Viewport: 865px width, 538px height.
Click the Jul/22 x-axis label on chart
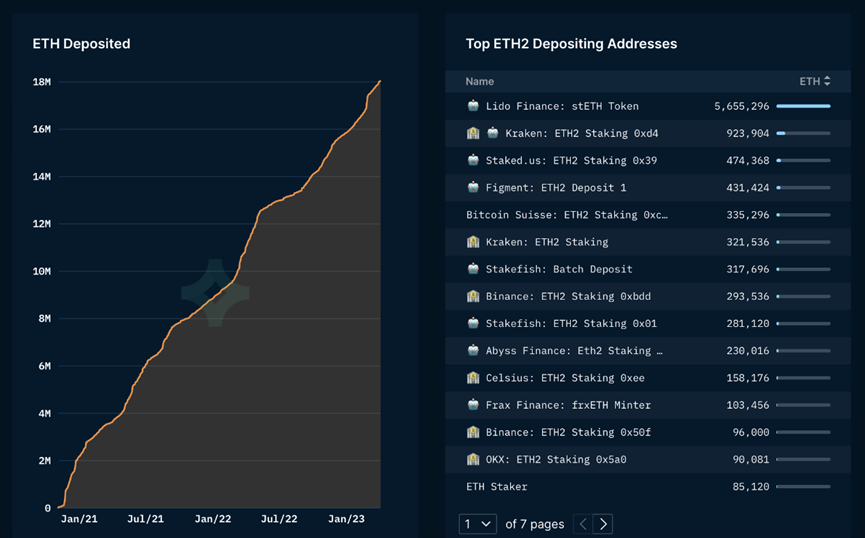tap(279, 519)
